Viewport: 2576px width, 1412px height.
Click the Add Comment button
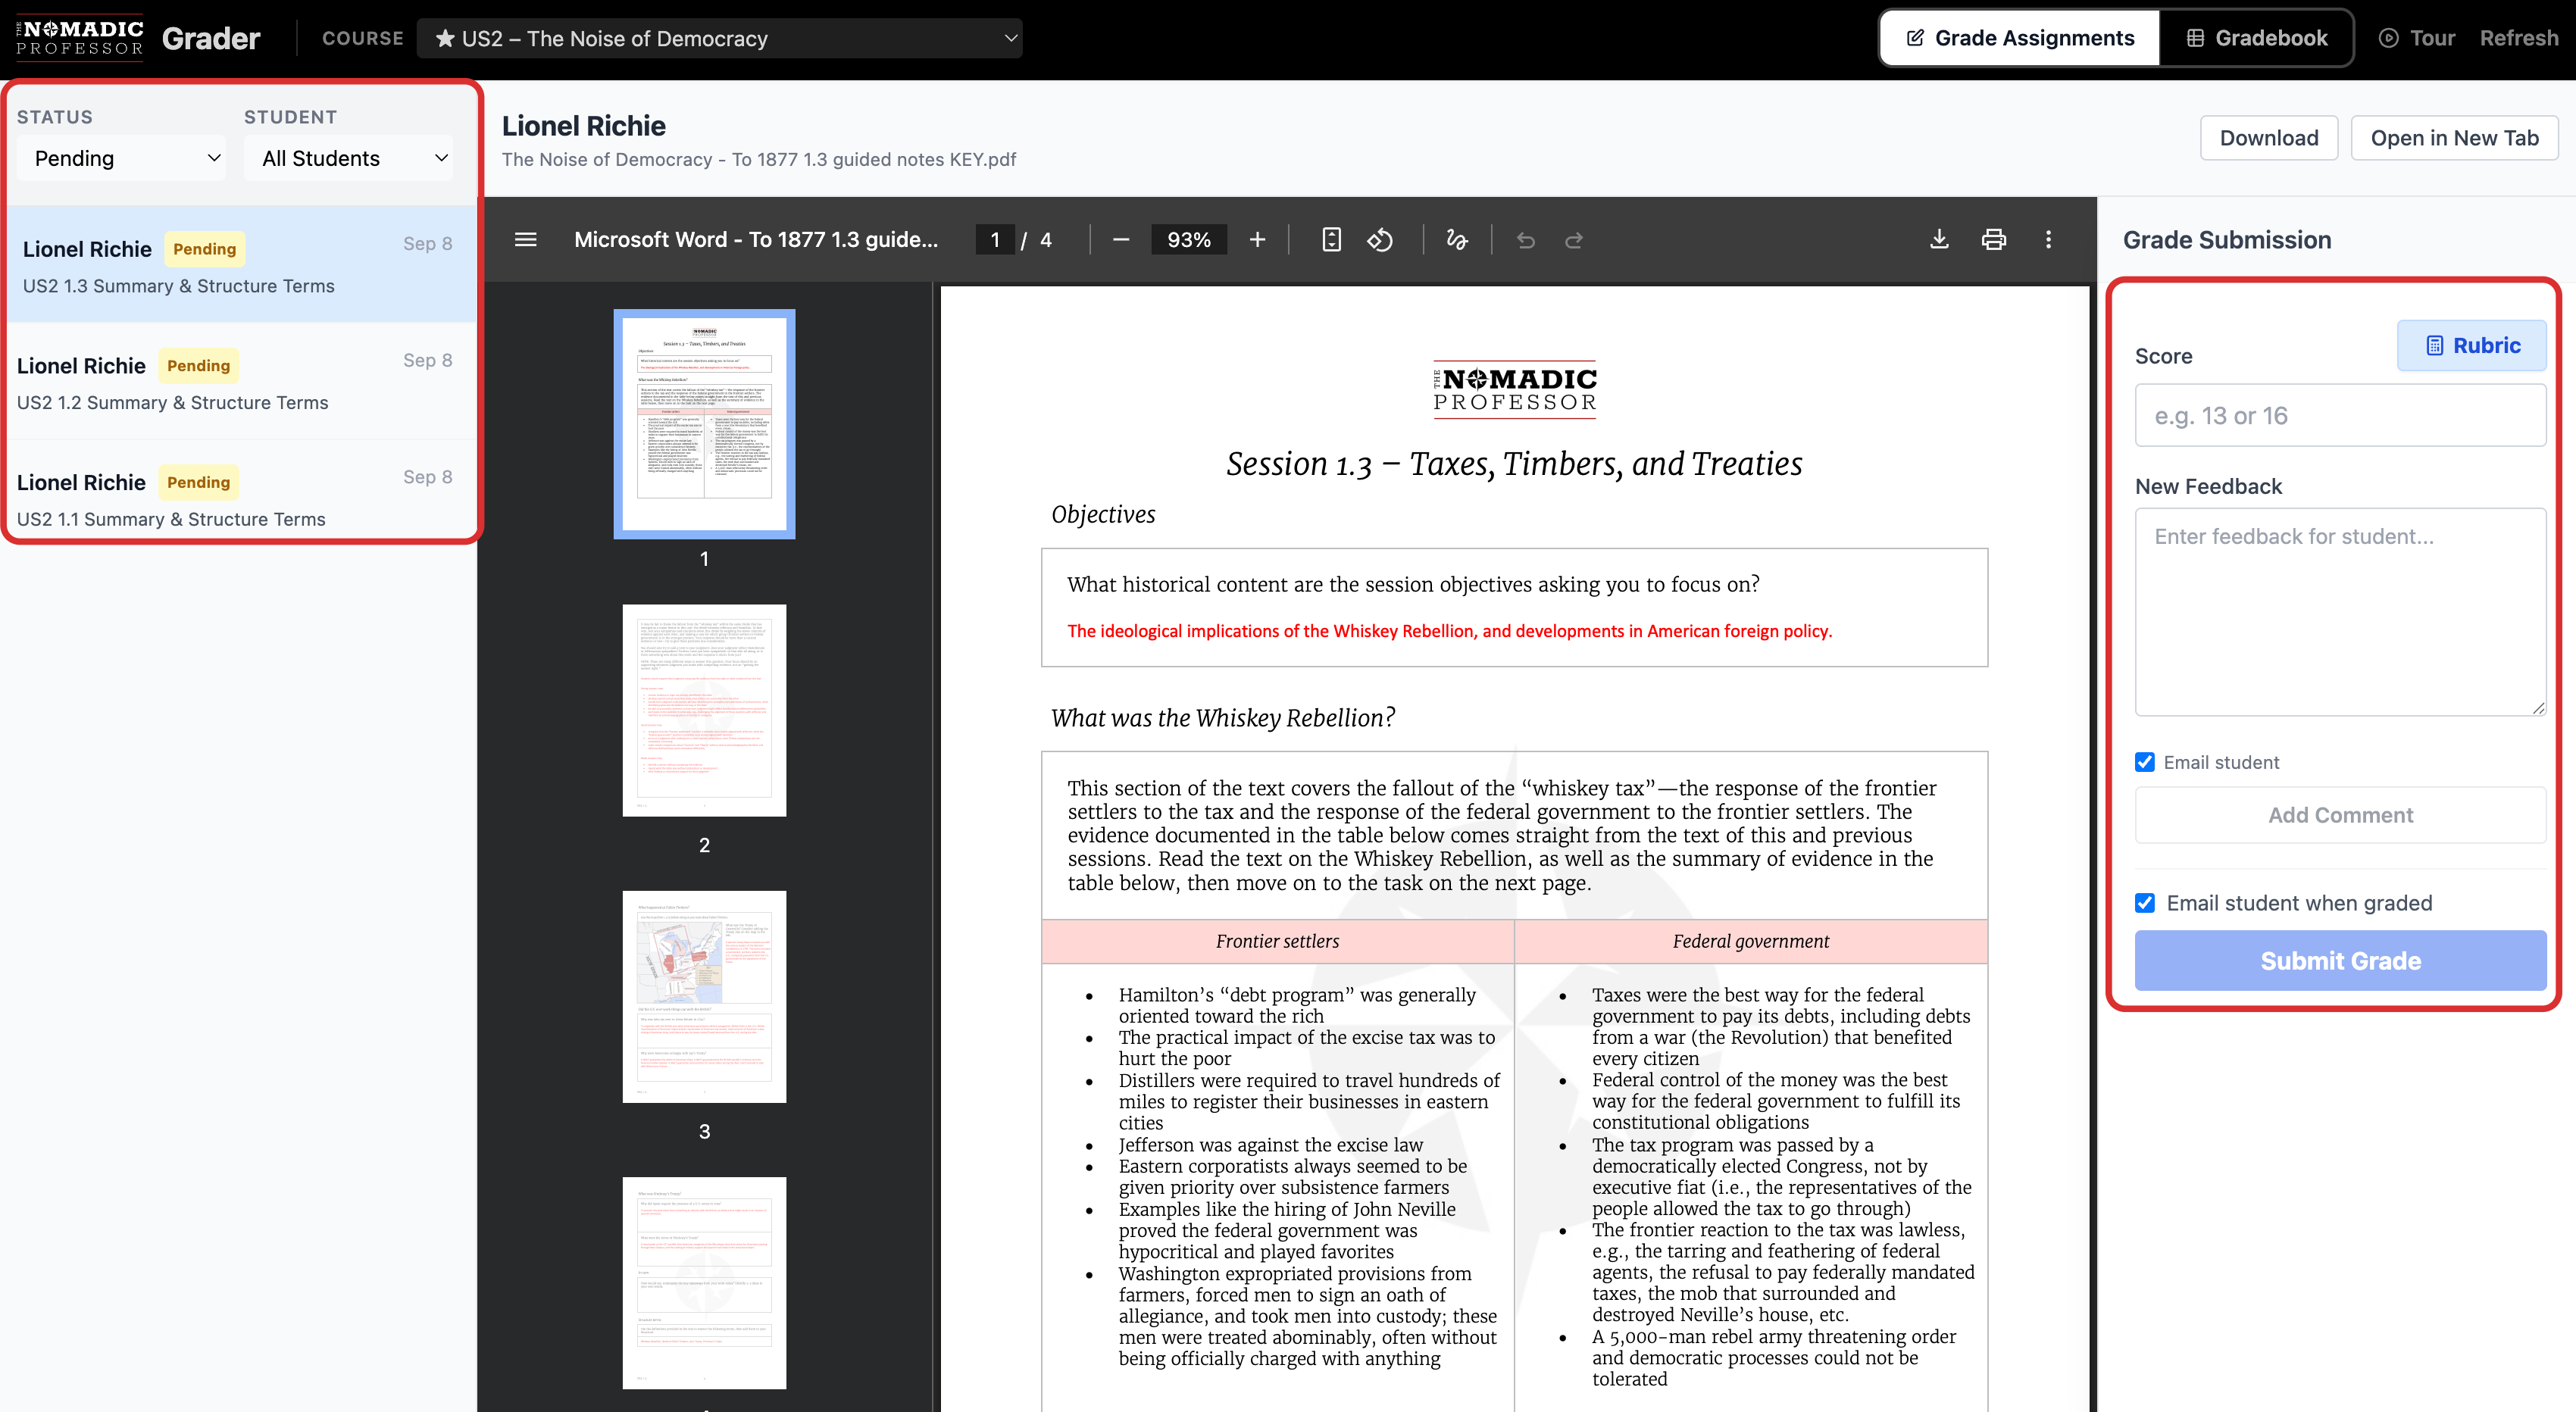2340,815
